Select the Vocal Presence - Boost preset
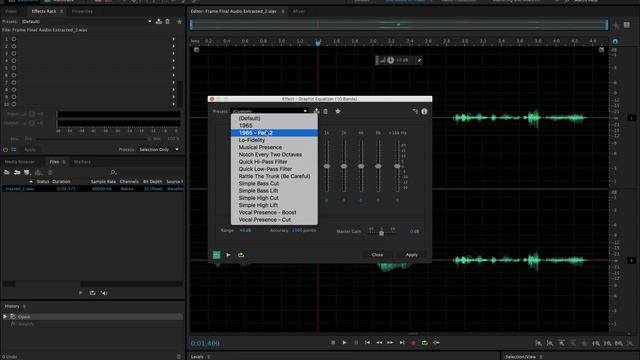Image resolution: width=640 pixels, height=360 pixels. point(267,213)
